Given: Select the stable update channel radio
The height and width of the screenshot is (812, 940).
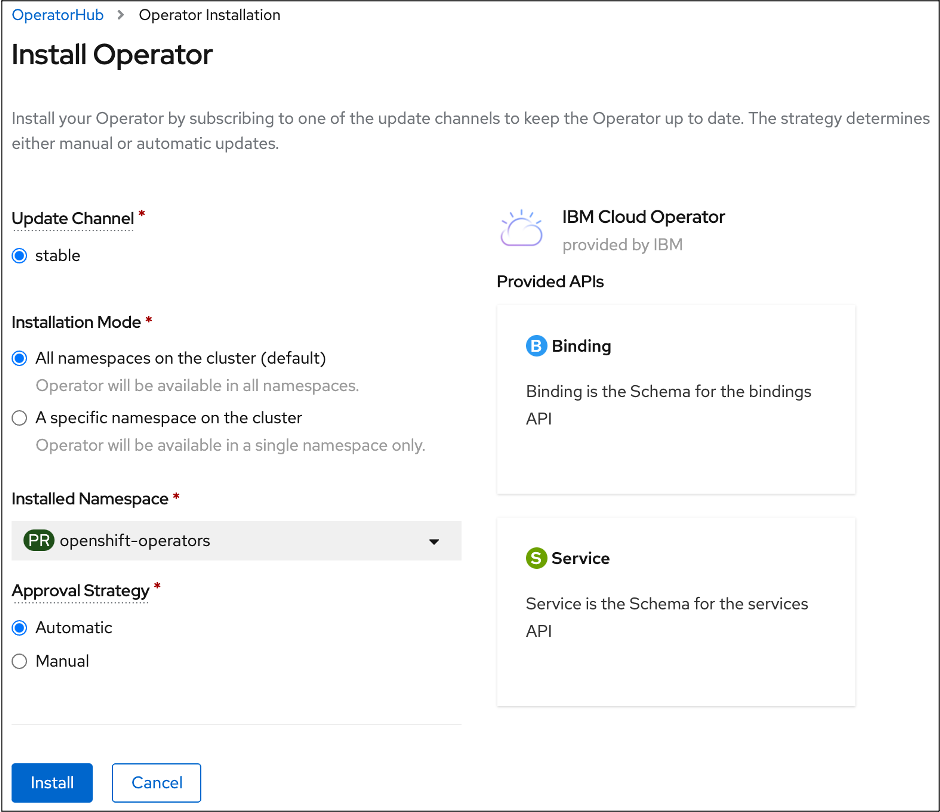Looking at the screenshot, I should [x=20, y=256].
